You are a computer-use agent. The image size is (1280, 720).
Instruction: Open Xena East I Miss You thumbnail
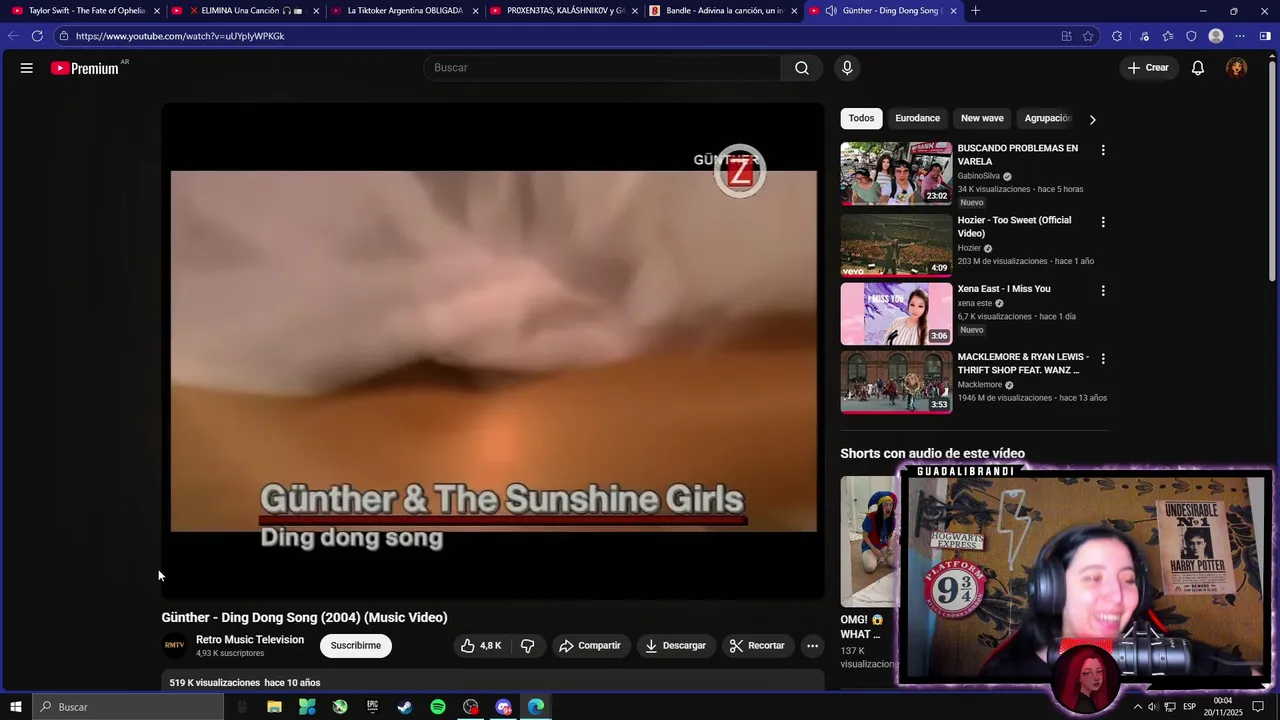896,314
